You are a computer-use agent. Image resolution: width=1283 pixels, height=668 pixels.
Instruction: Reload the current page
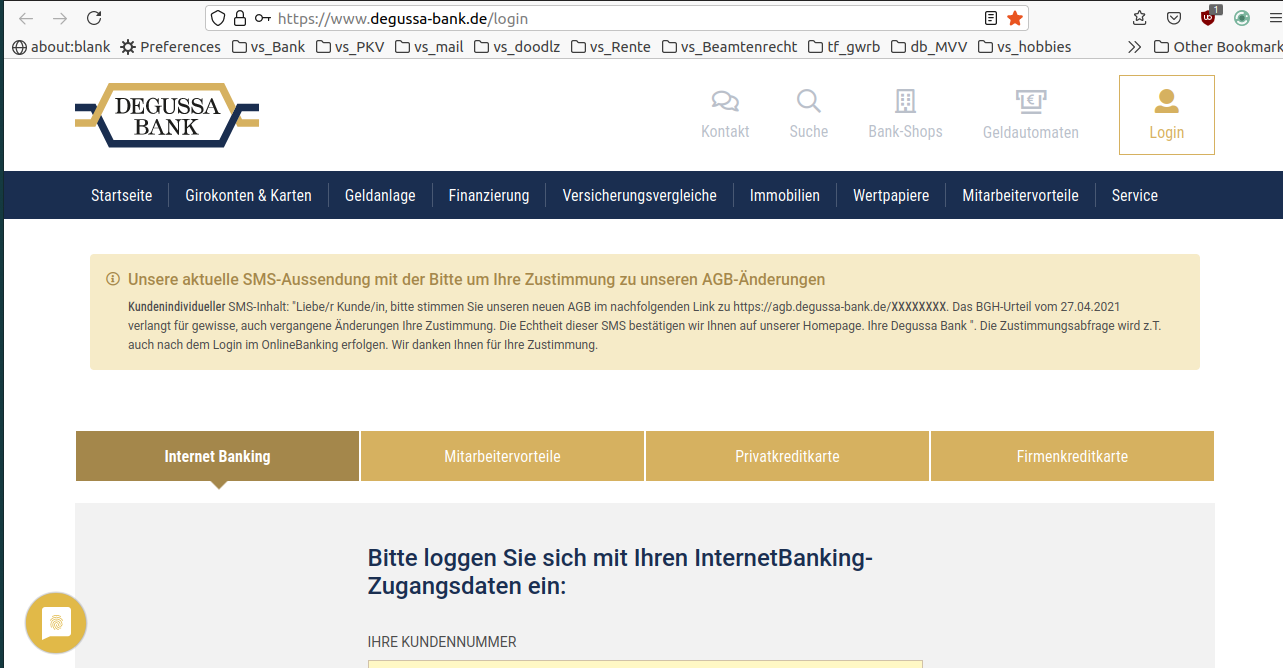pyautogui.click(x=94, y=18)
